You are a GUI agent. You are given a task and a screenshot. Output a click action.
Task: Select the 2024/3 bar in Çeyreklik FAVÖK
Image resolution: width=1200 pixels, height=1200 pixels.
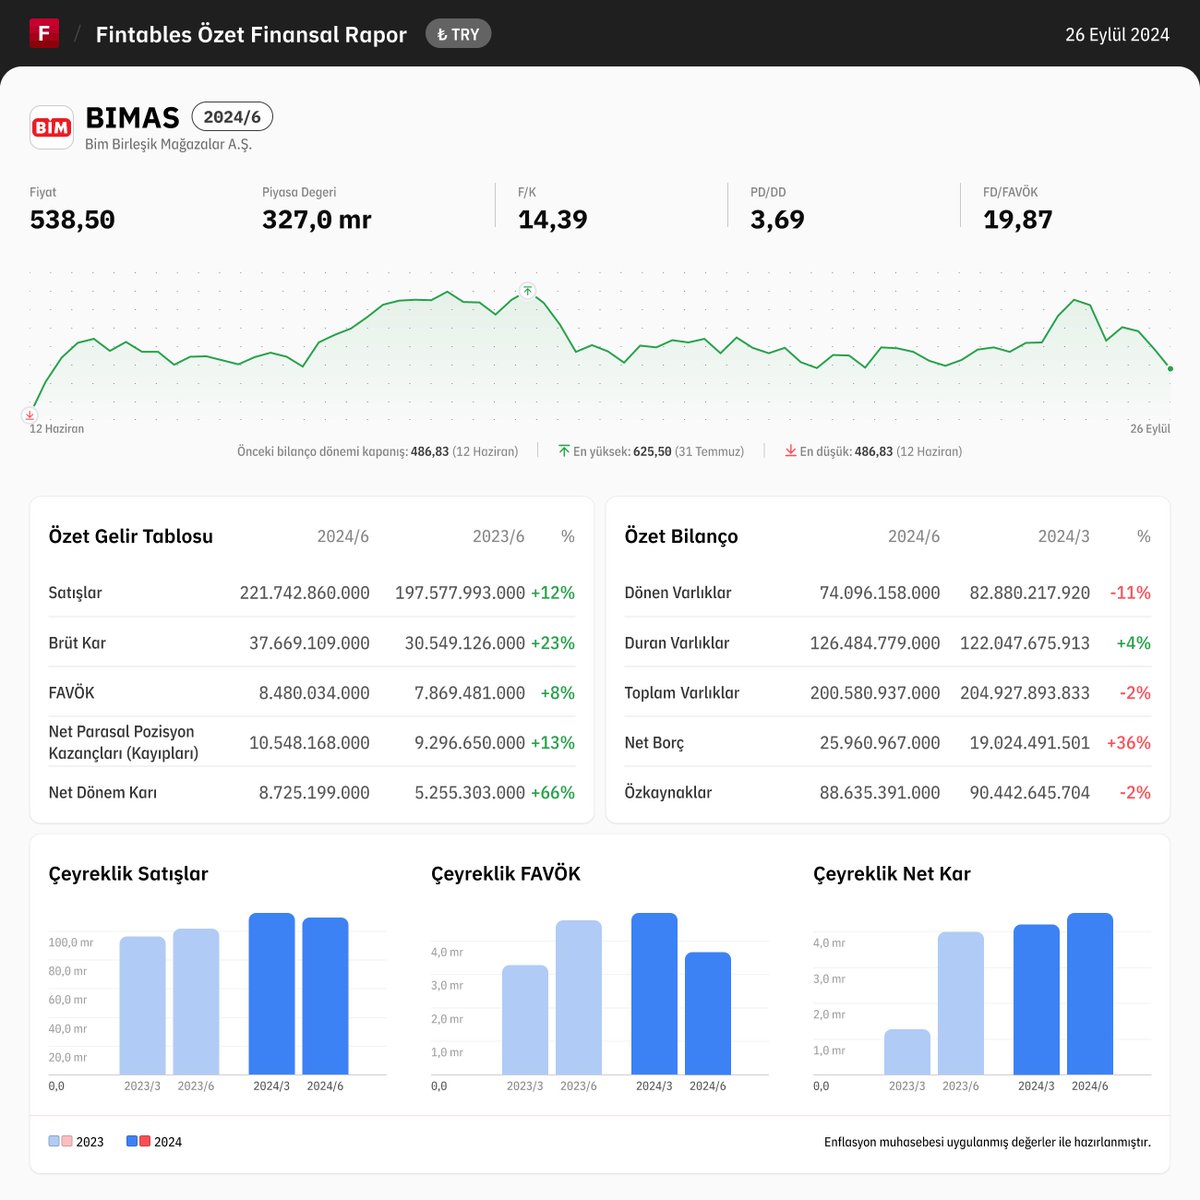pos(654,994)
